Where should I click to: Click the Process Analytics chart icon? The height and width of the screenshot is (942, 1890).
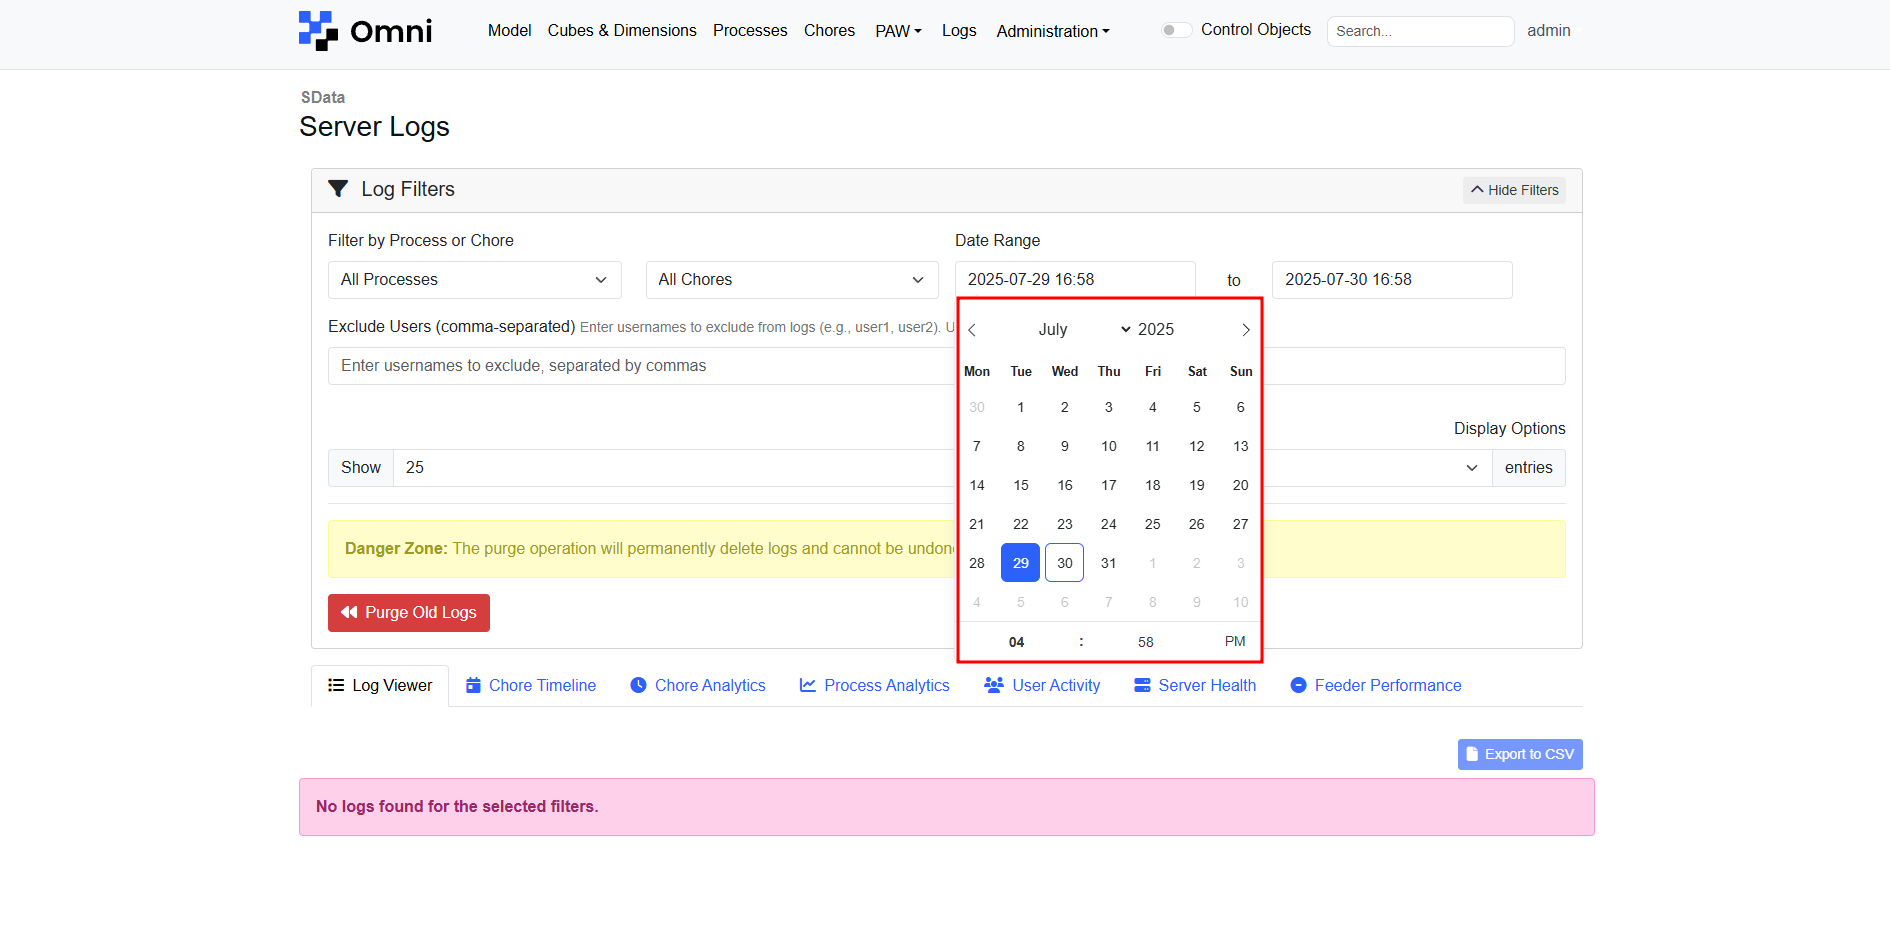point(808,685)
